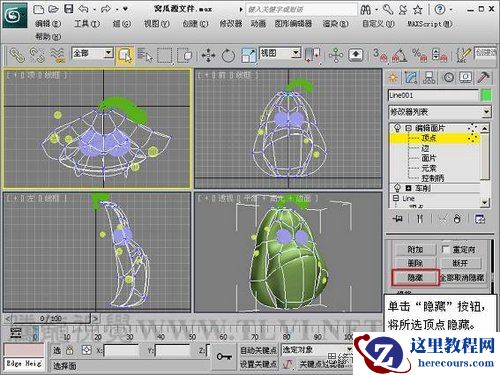Click the 全部取消隐藏 button
Image resolution: width=500 pixels, height=375 pixels.
pos(463,277)
